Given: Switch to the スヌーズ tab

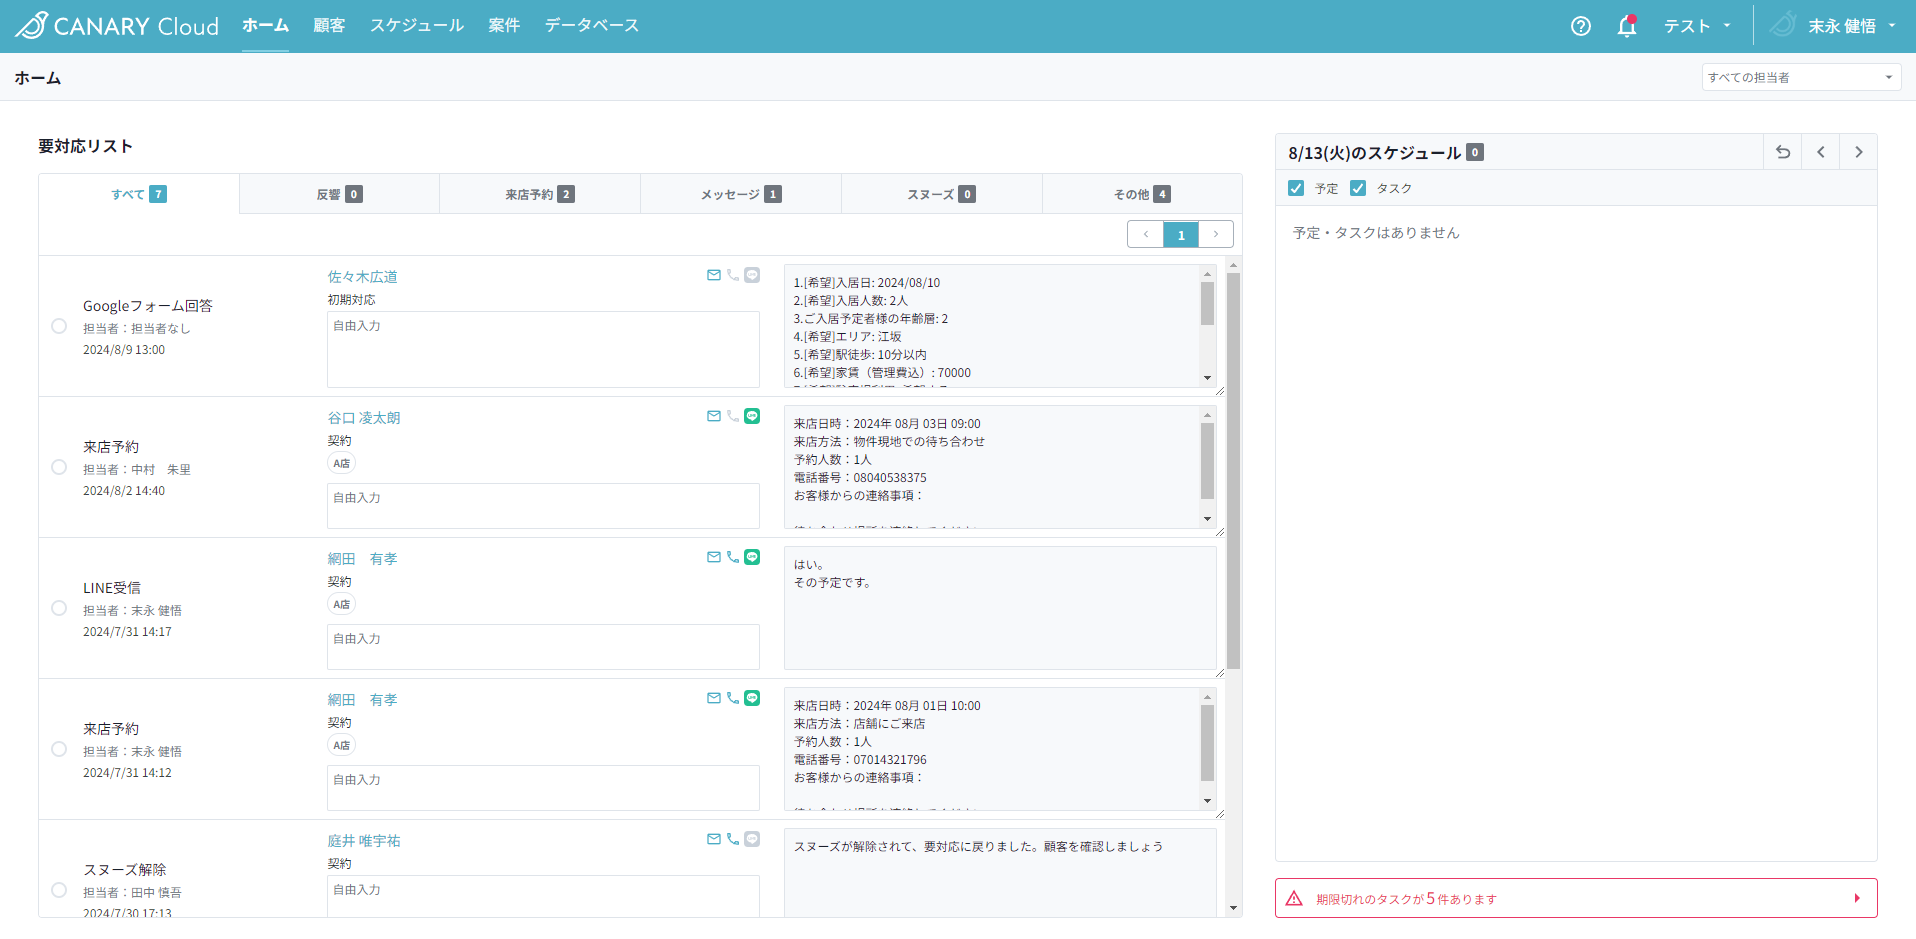Looking at the screenshot, I should [x=942, y=194].
